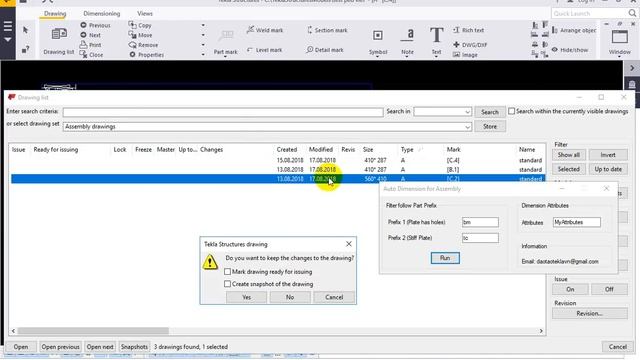Open the hamburger file menu
Screen dimensions: 640x360
[x=8, y=27]
